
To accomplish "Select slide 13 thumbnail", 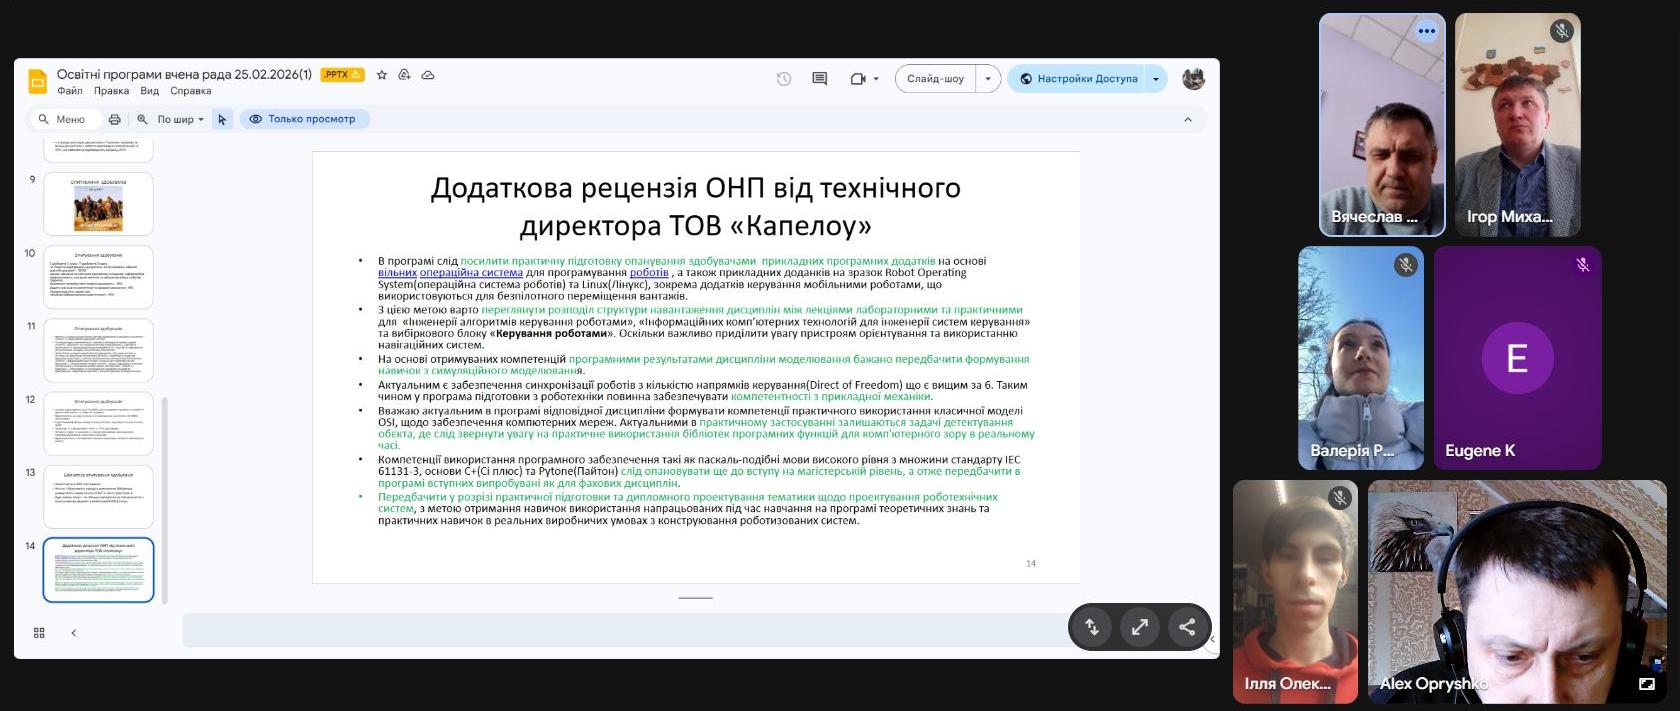I will click(x=98, y=496).
